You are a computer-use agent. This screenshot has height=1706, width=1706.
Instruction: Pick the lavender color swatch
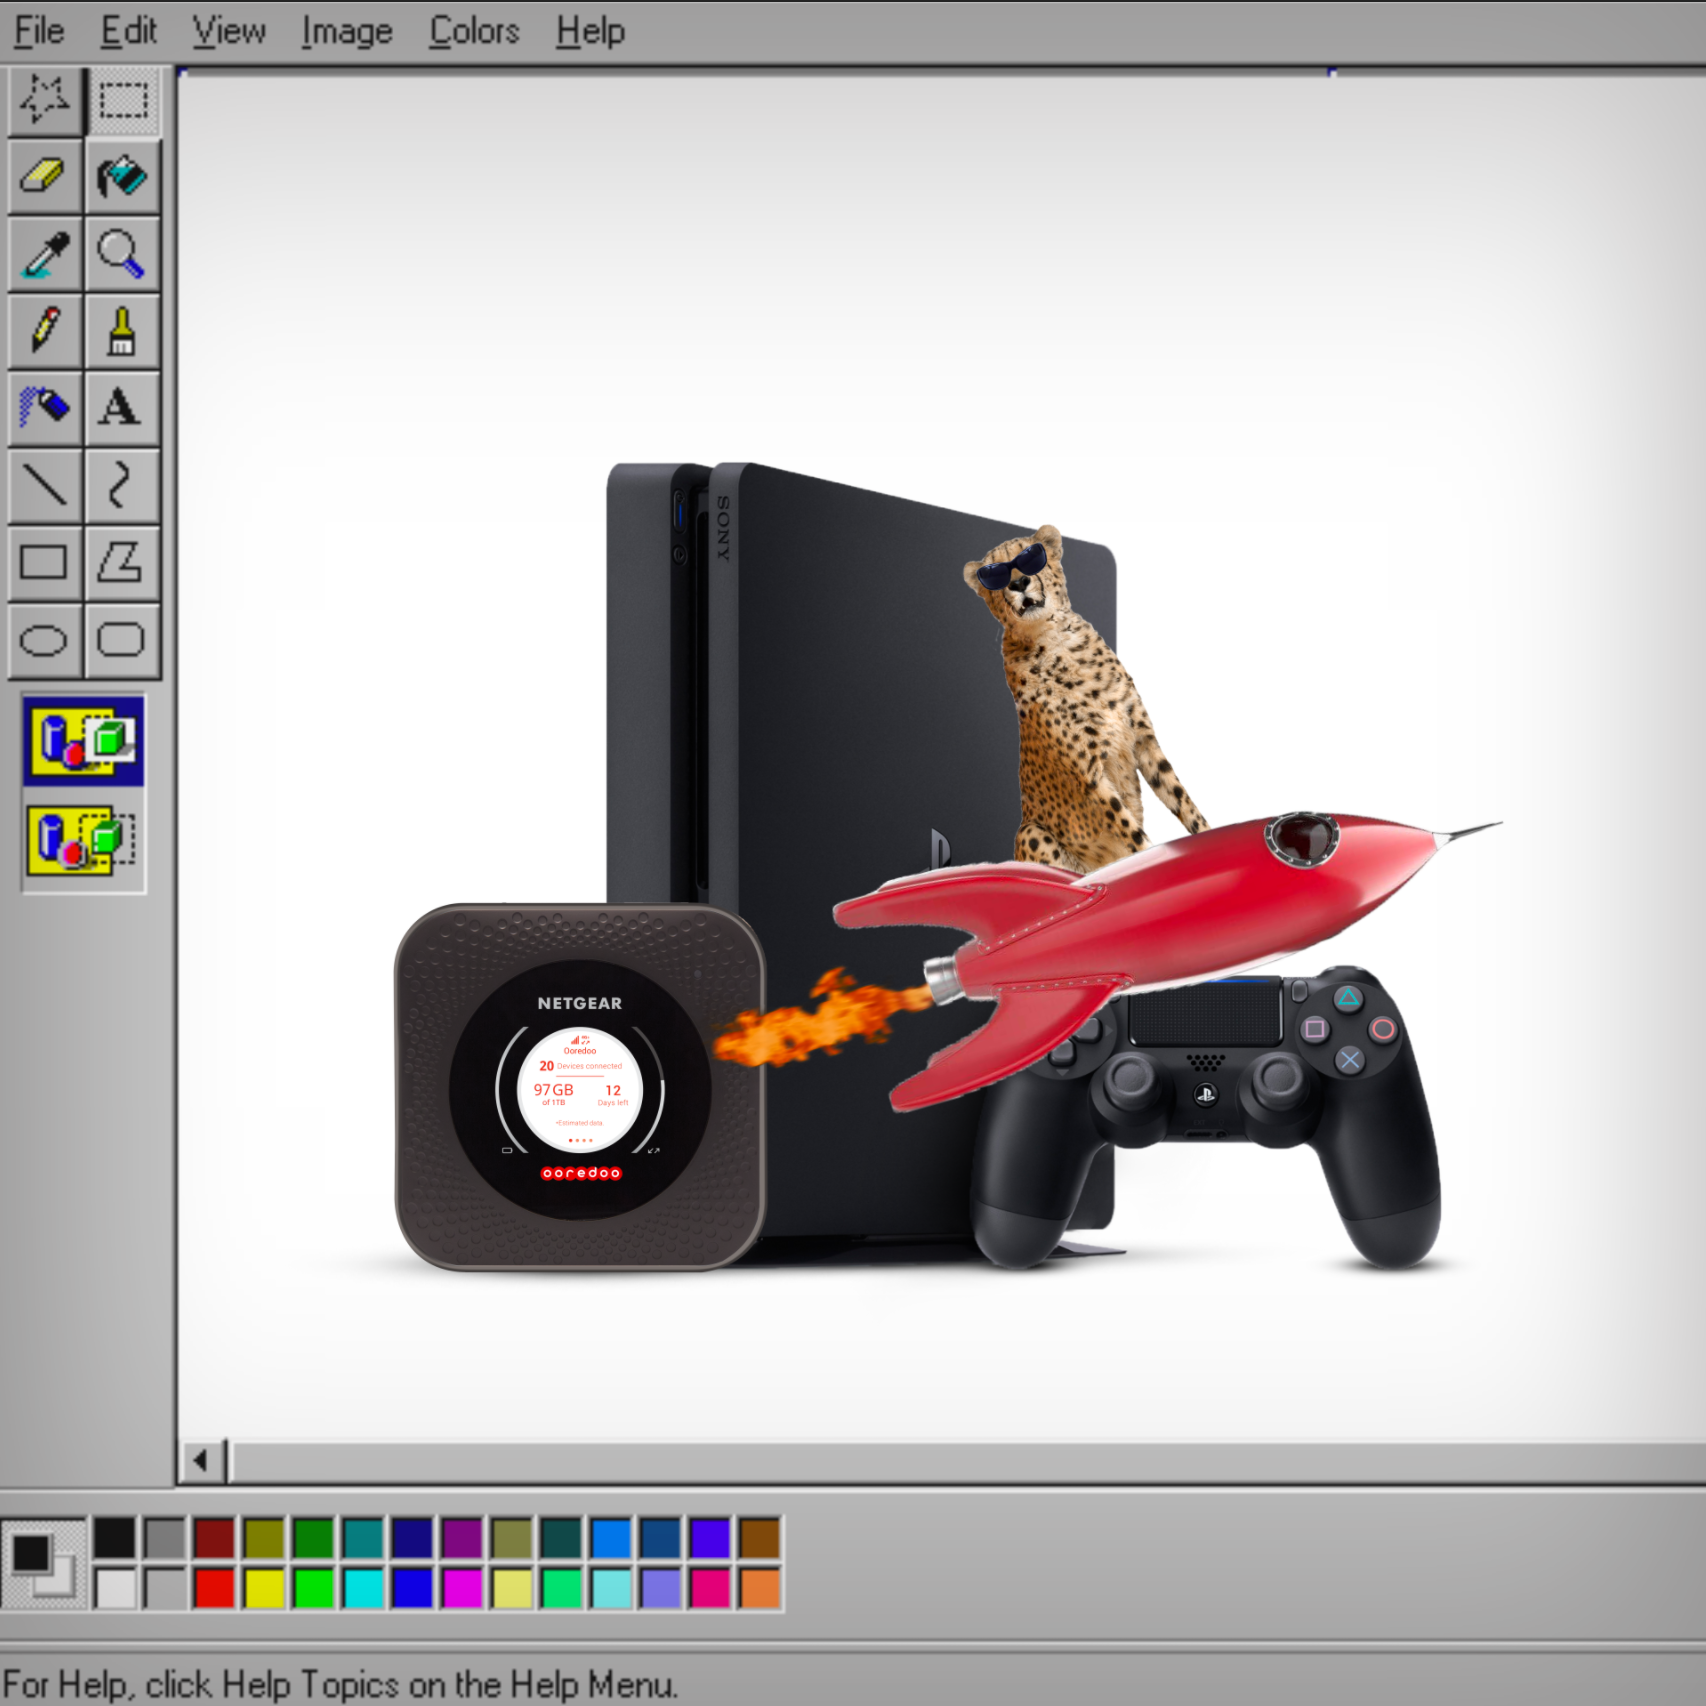[x=661, y=1588]
